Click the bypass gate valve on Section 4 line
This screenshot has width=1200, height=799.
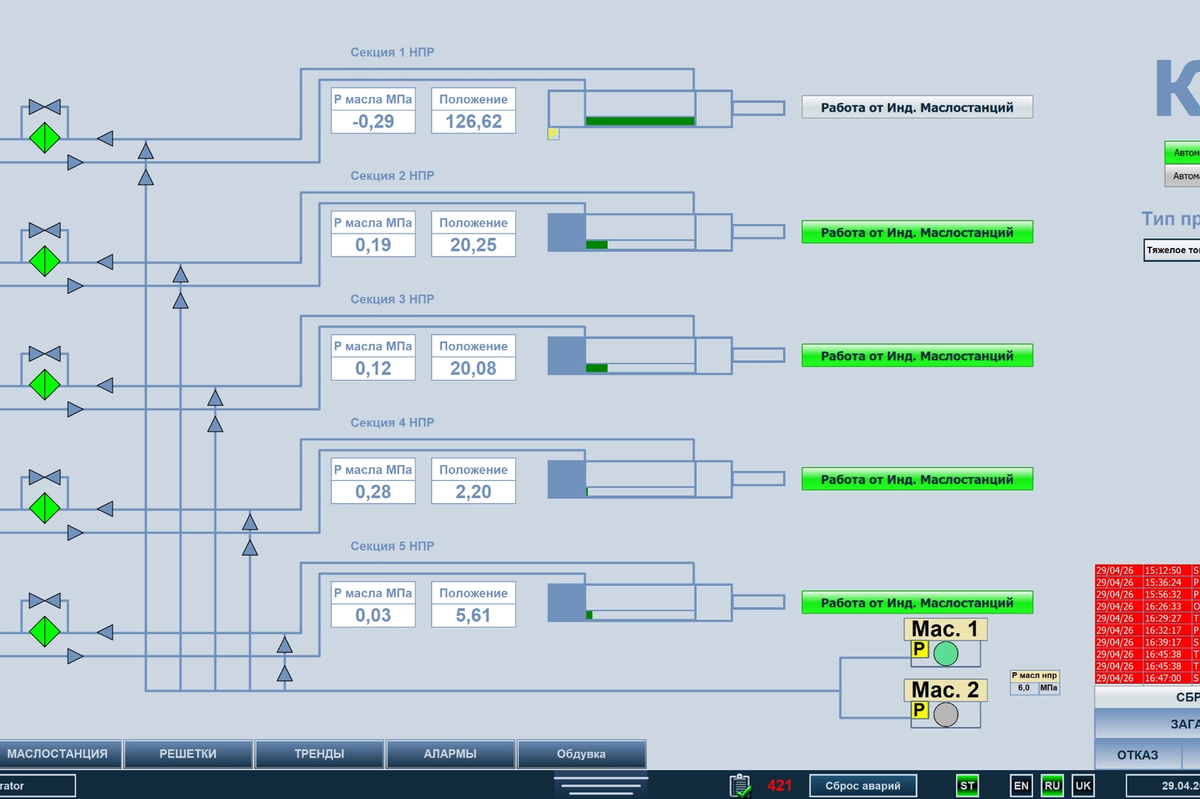(44, 478)
